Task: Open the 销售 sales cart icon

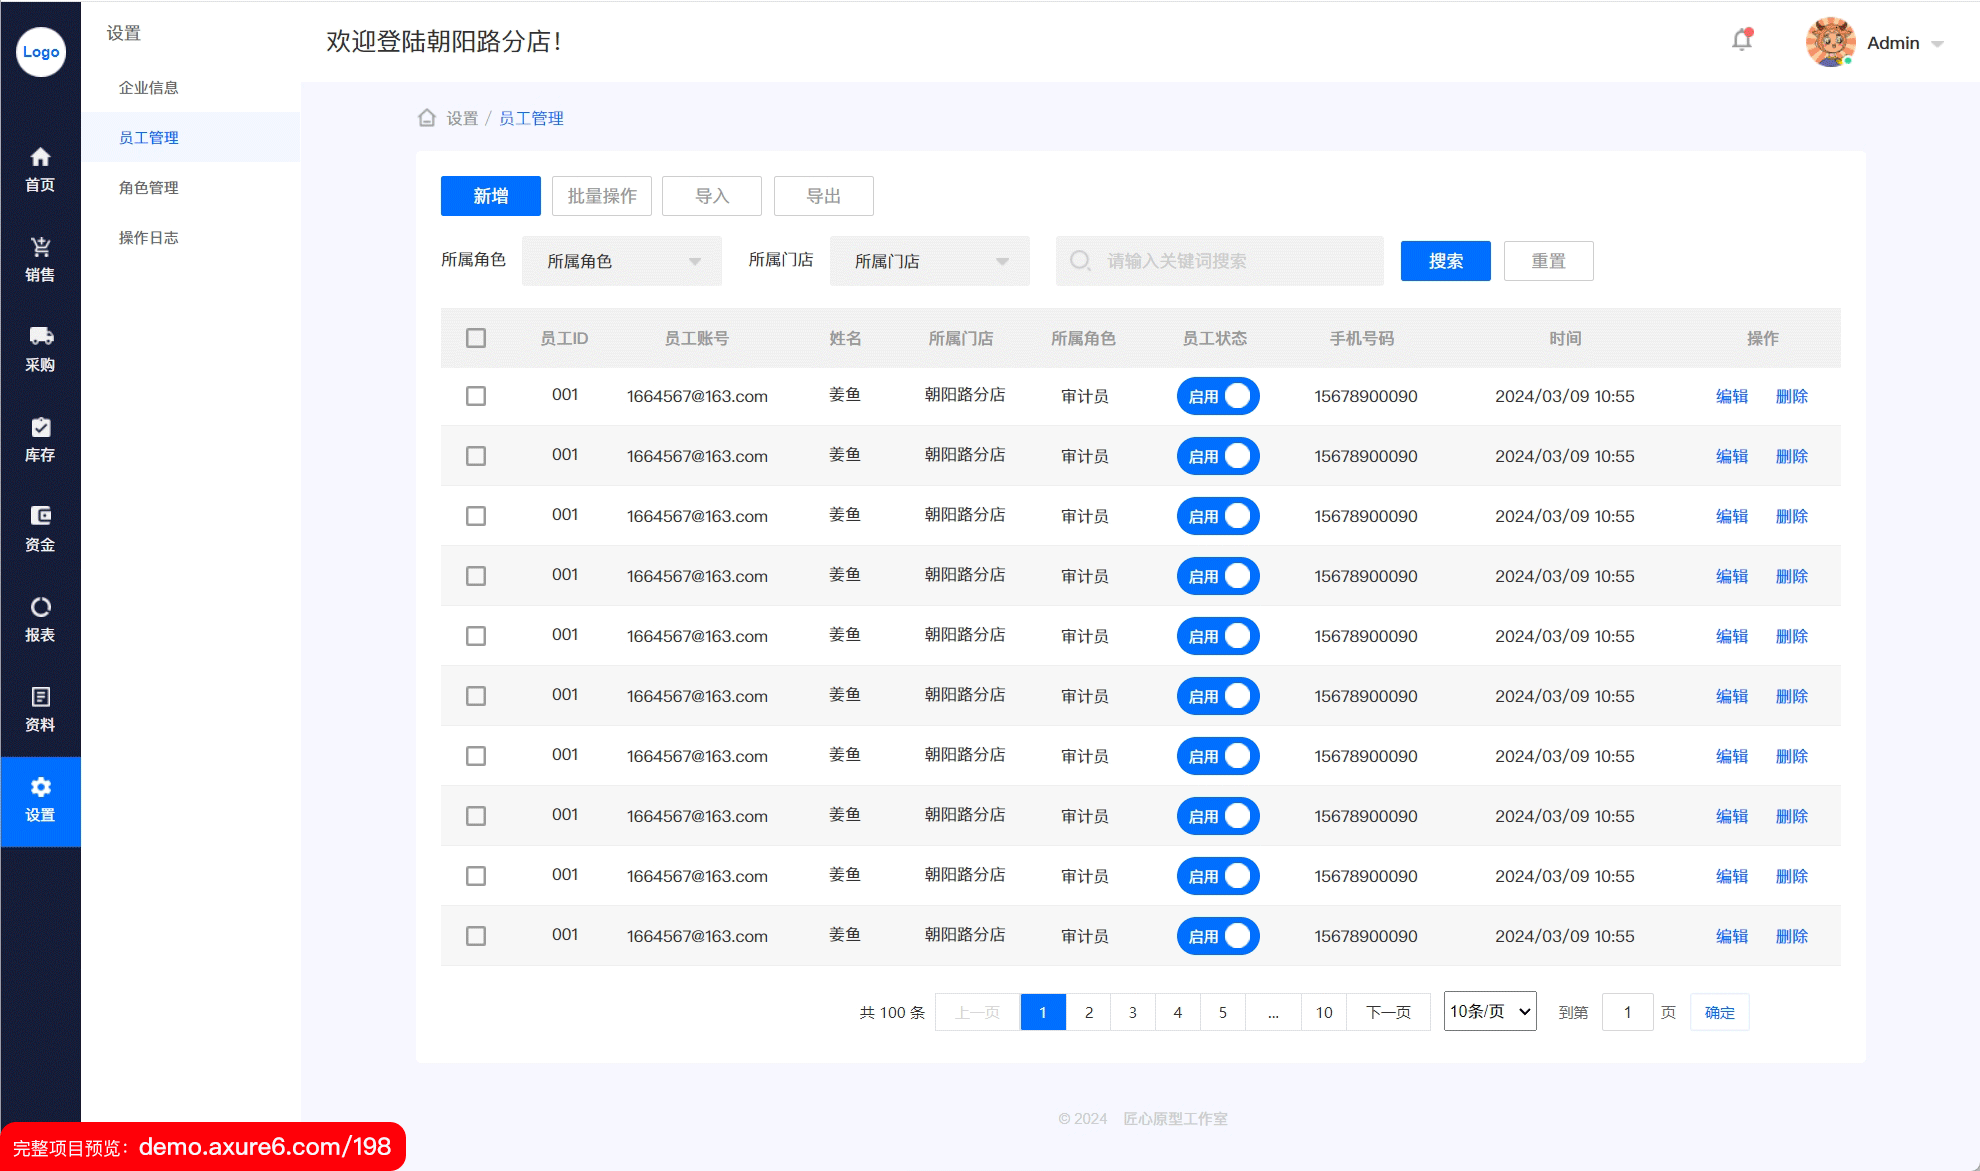Action: tap(40, 247)
